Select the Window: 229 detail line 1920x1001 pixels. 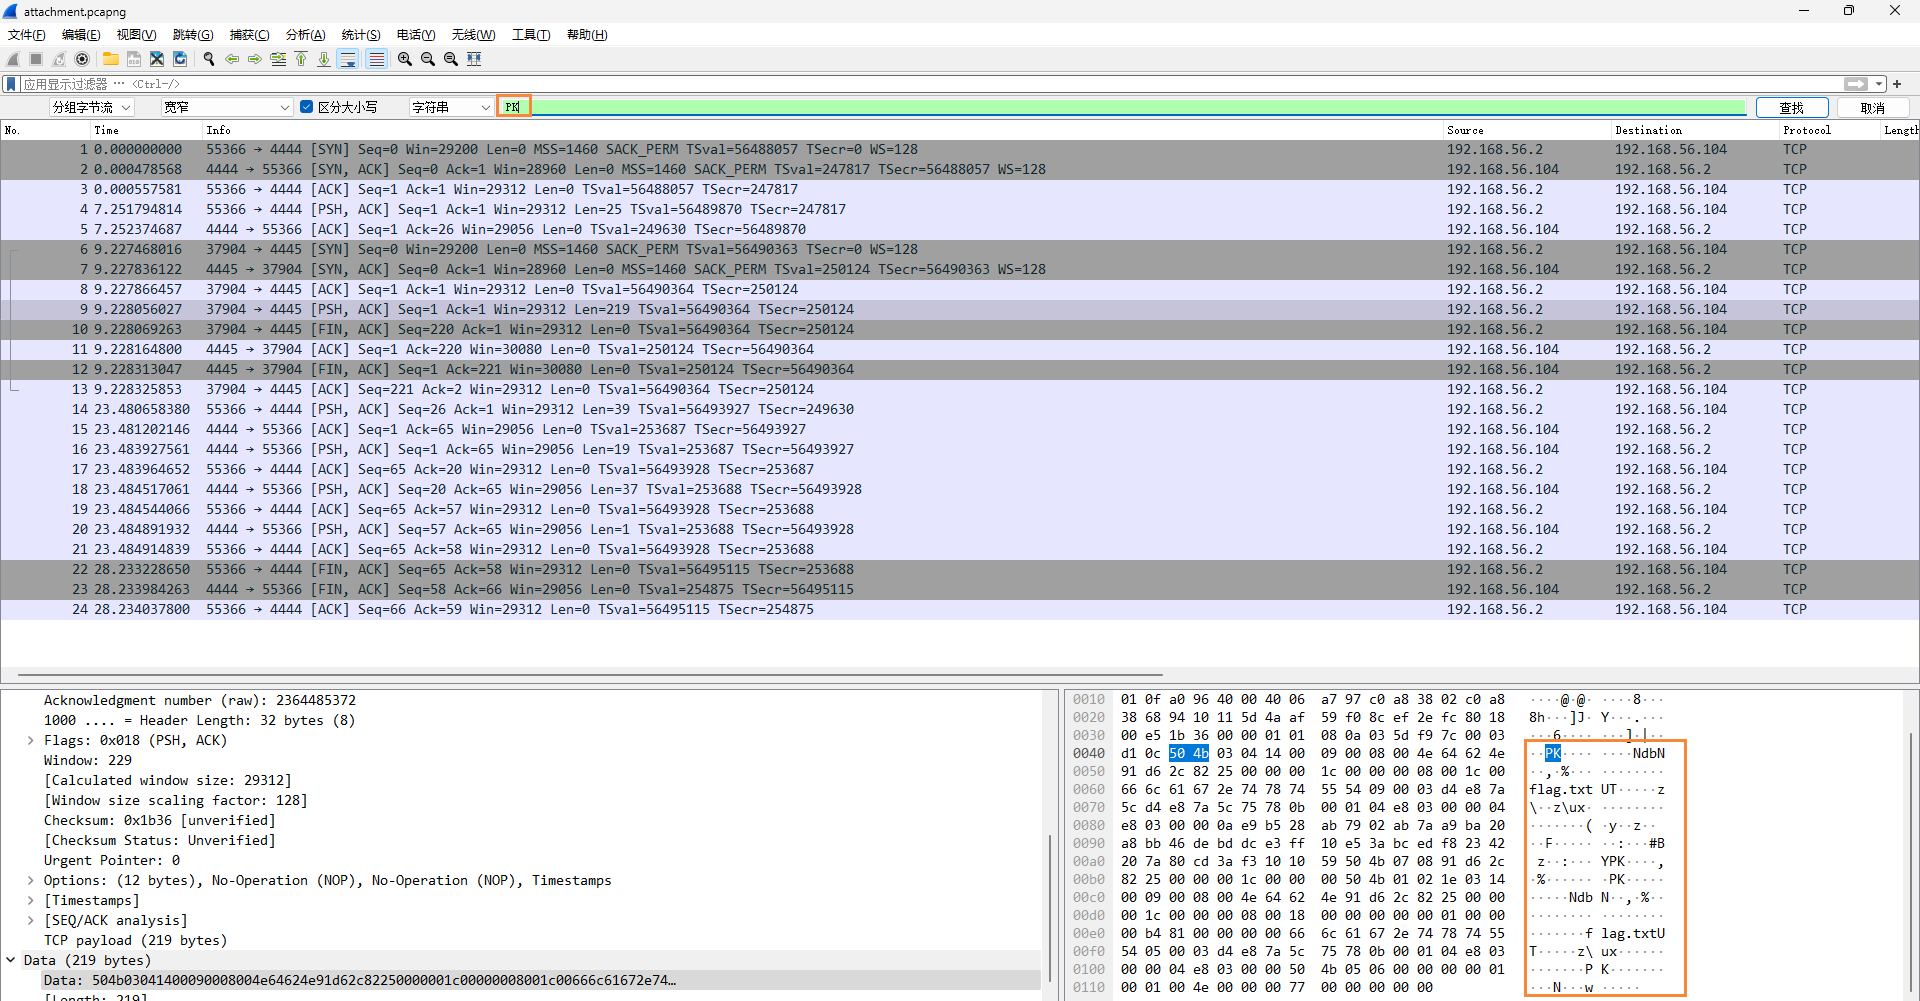(87, 760)
